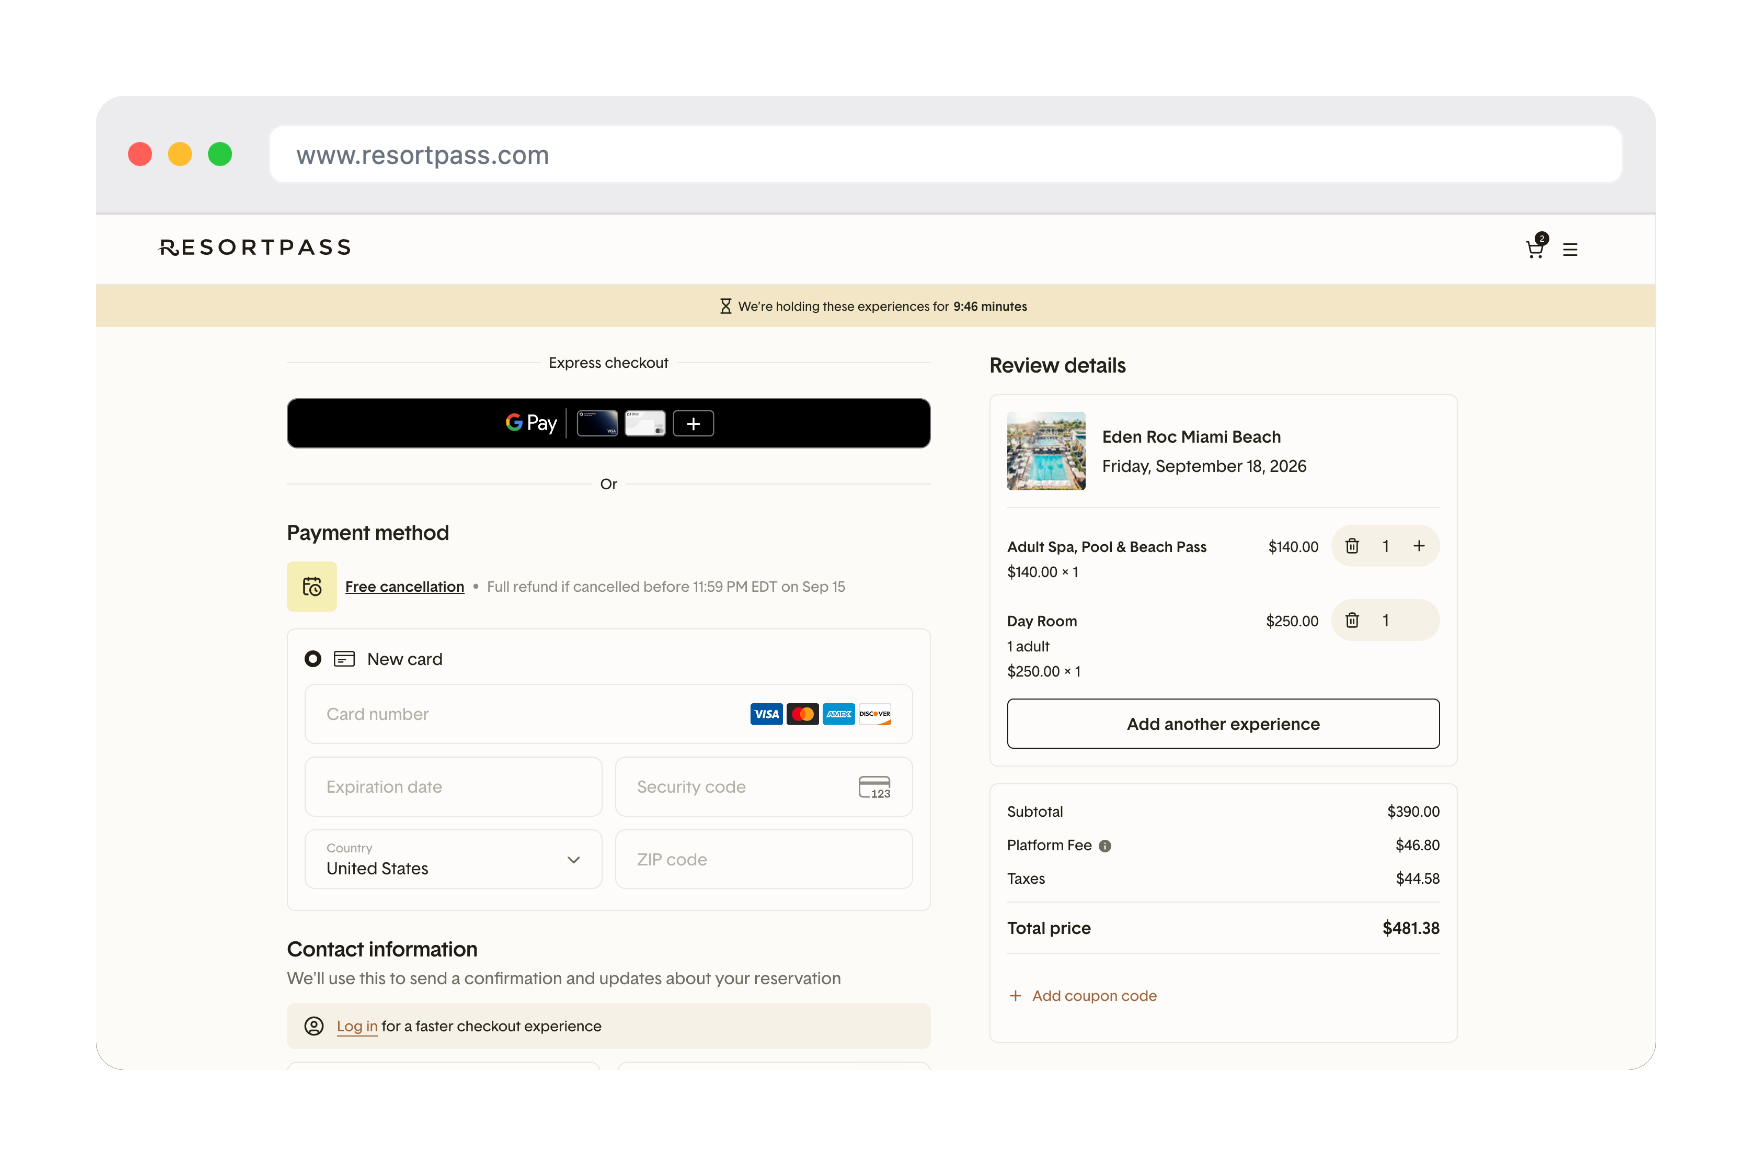Screen dimensions: 1752x1166
Task: Click the Google Pay light card thumbnail
Action: pos(645,423)
